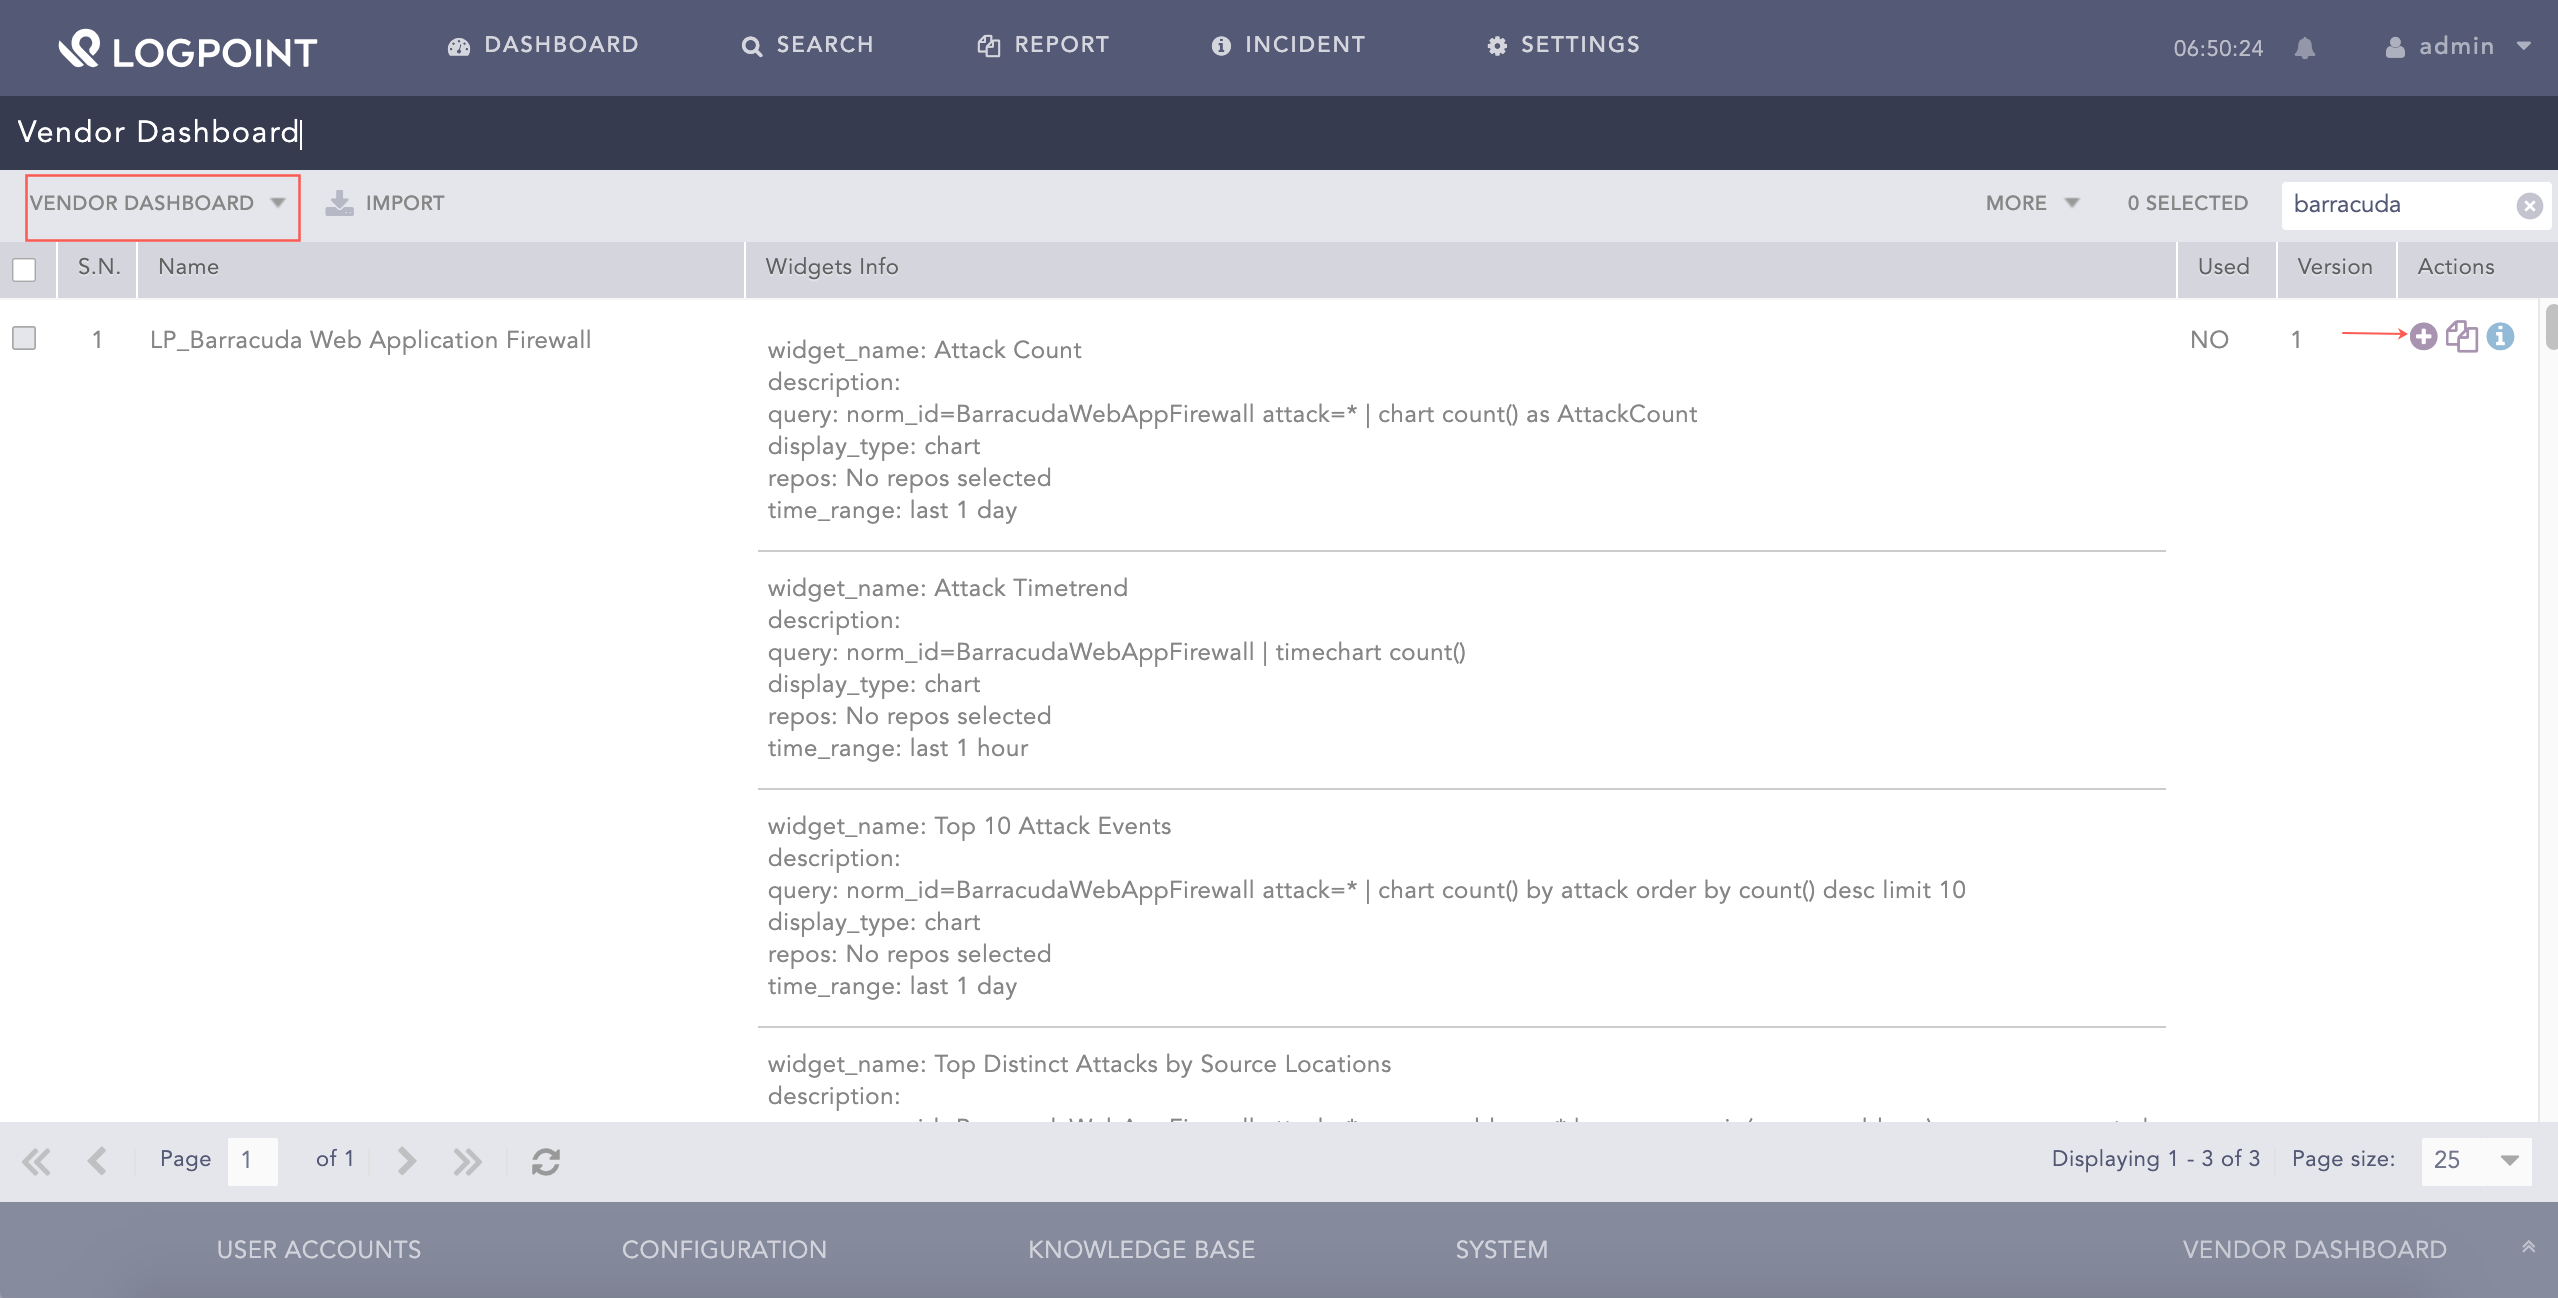Image resolution: width=2558 pixels, height=1298 pixels.
Task: Click the Logpoint logo
Action: coord(187,49)
